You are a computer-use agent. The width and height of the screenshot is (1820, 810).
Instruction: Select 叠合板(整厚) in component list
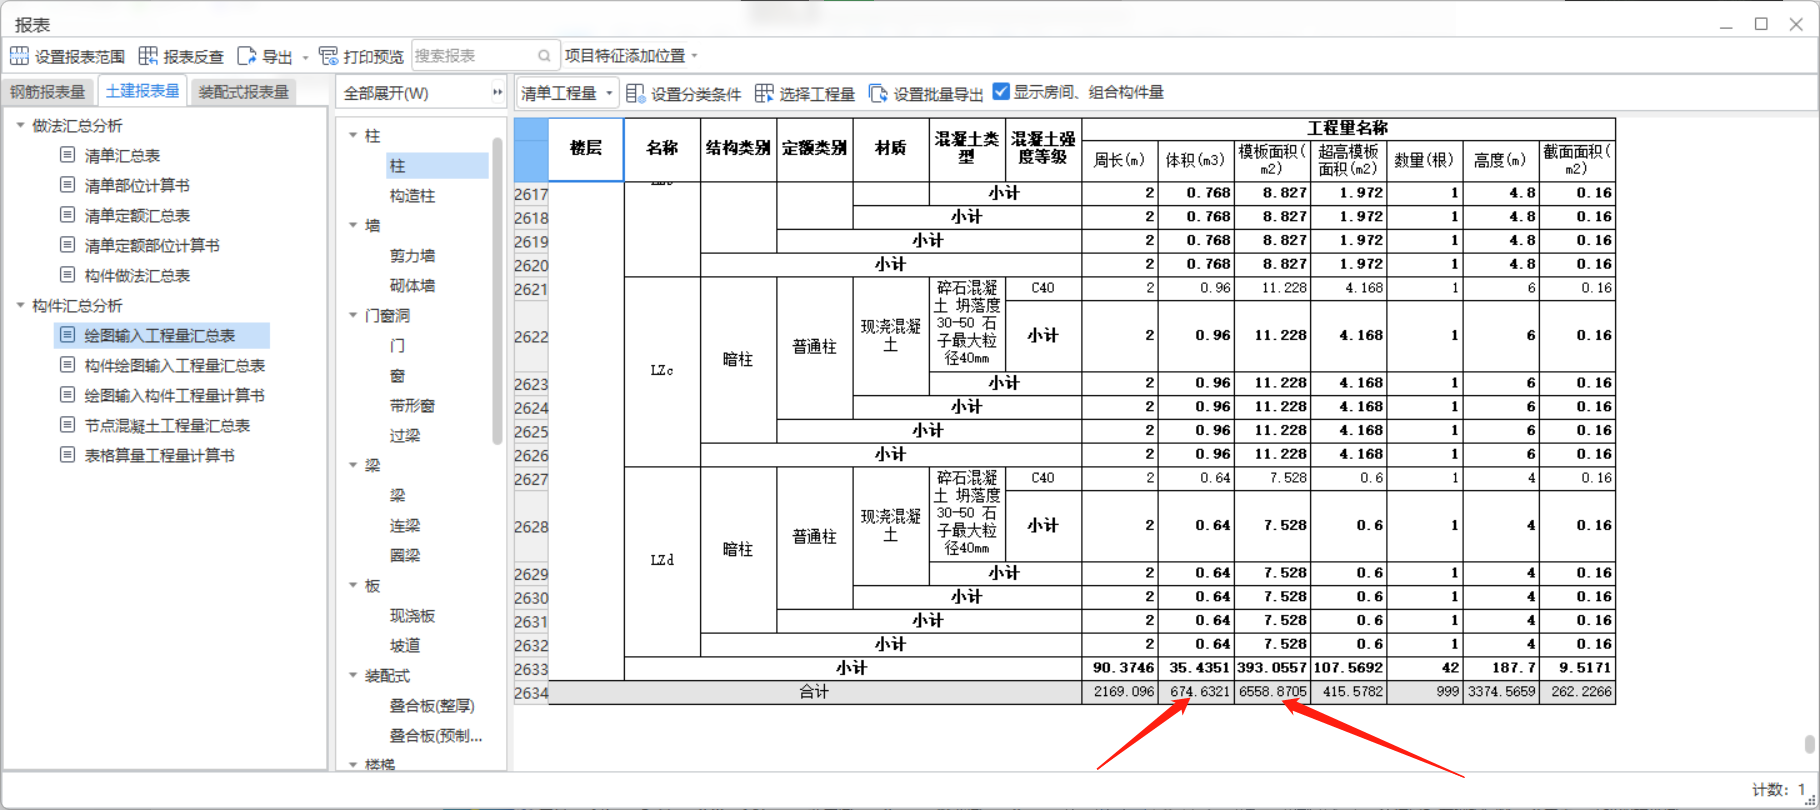pyautogui.click(x=432, y=706)
